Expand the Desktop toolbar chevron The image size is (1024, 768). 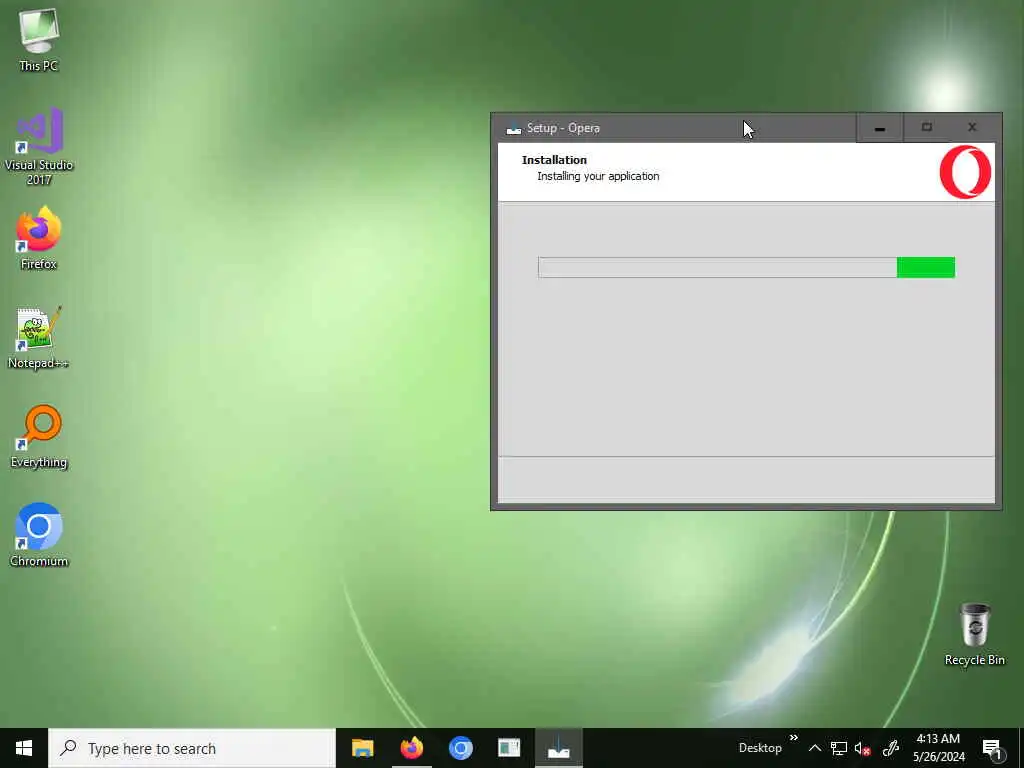793,738
